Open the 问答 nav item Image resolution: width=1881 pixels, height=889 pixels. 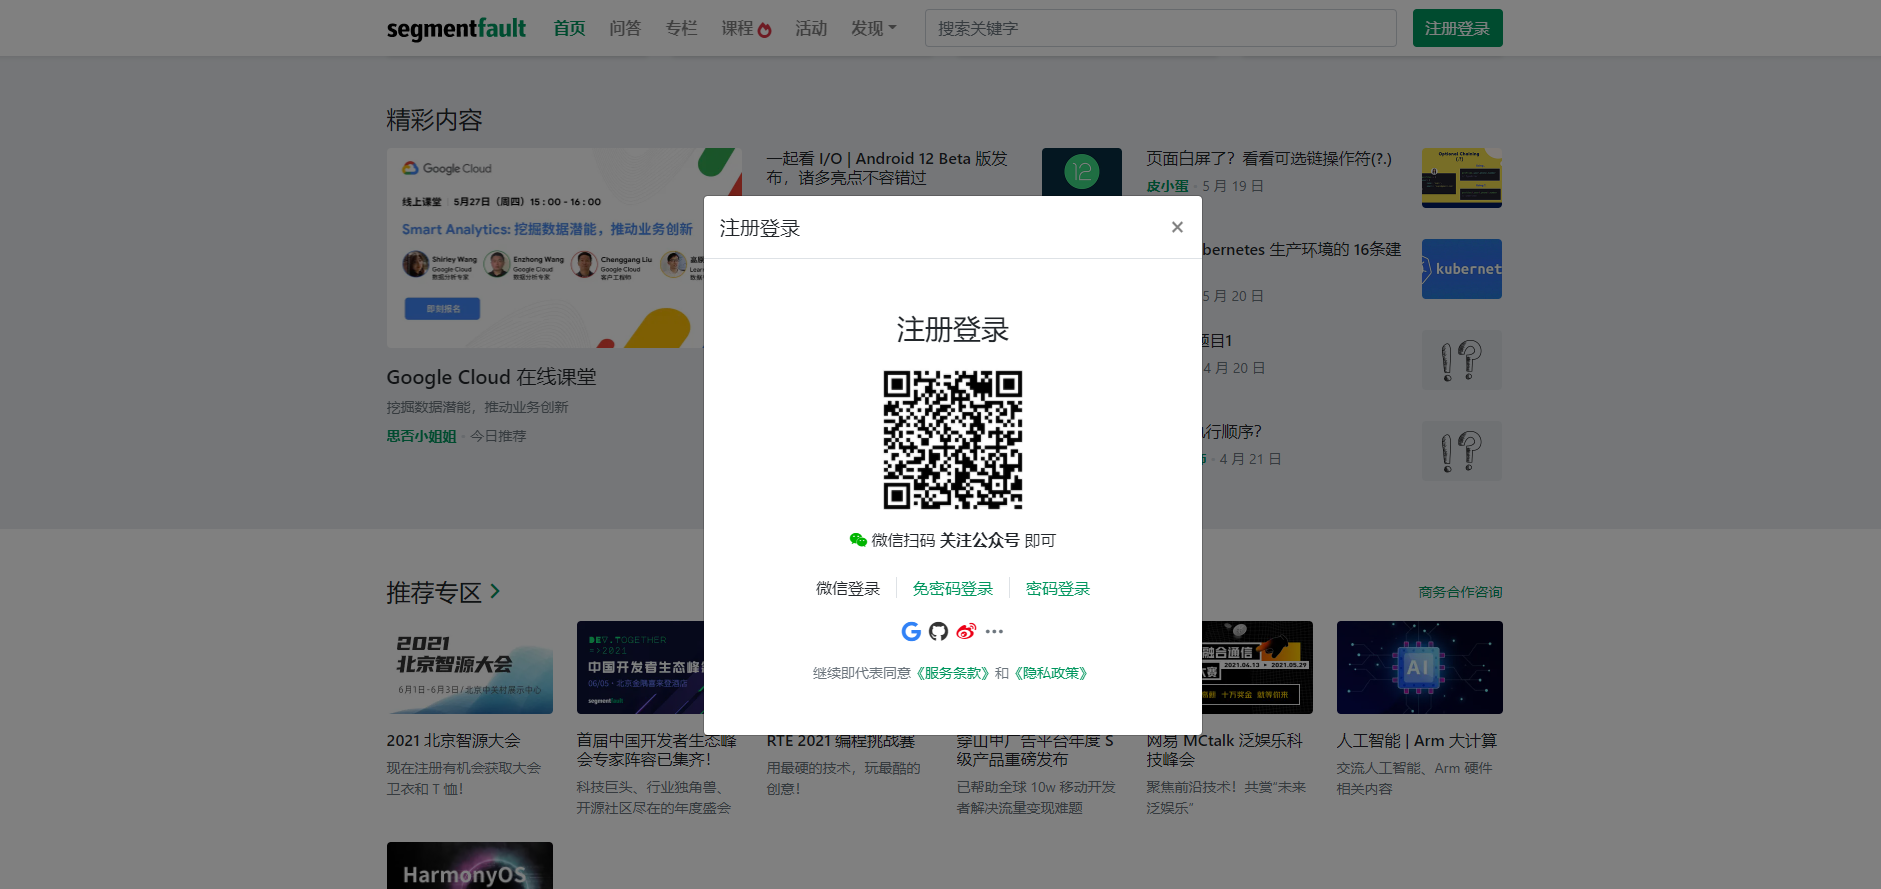(625, 28)
